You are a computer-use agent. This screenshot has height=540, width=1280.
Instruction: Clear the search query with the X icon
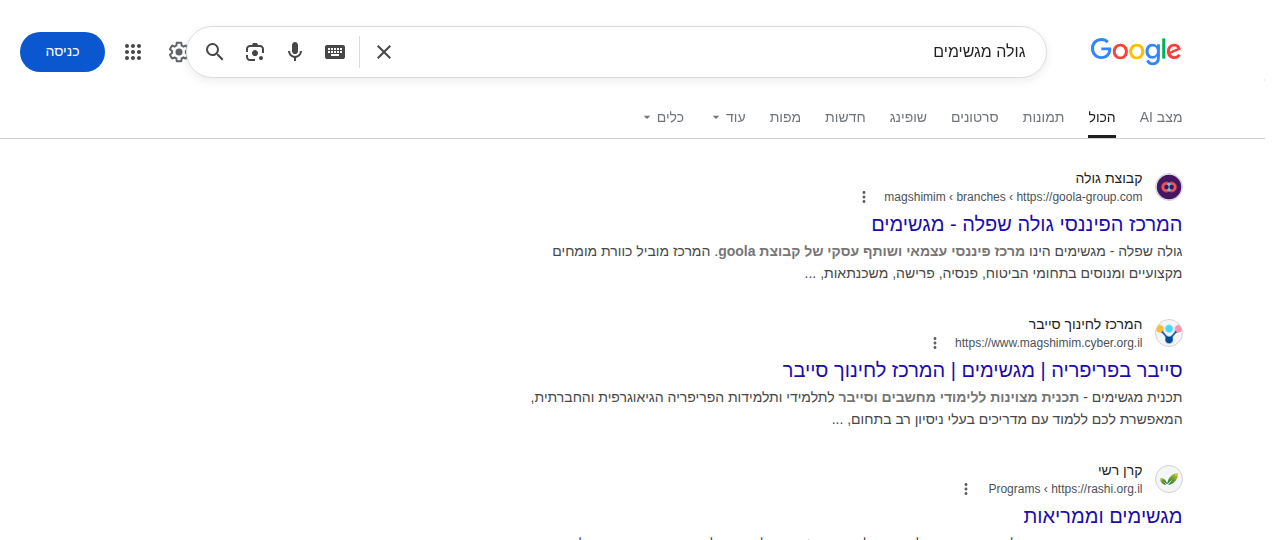coord(384,52)
